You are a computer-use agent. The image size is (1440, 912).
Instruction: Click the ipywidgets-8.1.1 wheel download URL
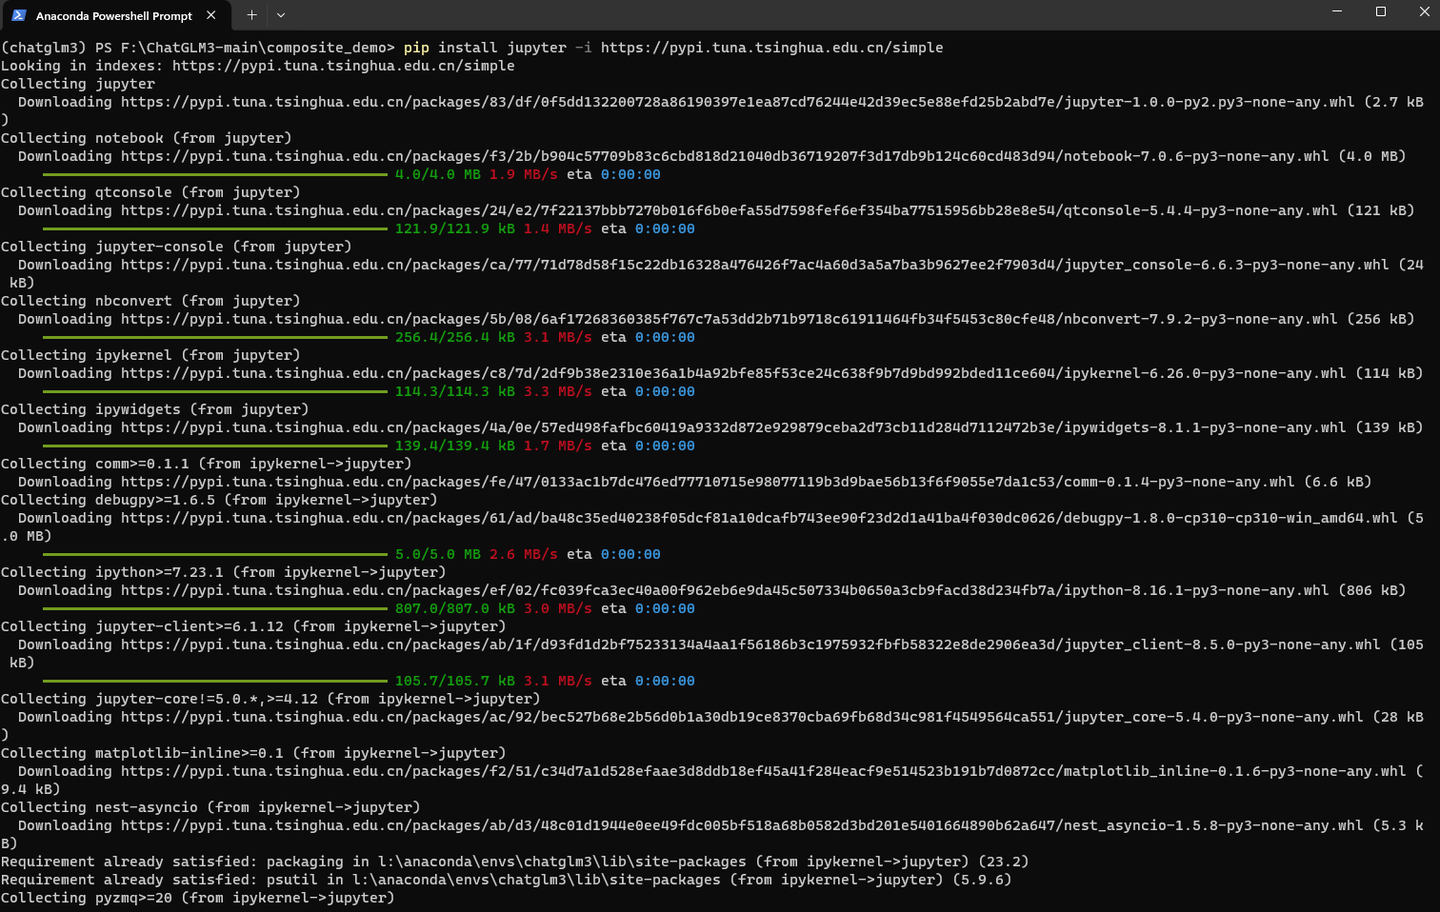[x=733, y=427]
